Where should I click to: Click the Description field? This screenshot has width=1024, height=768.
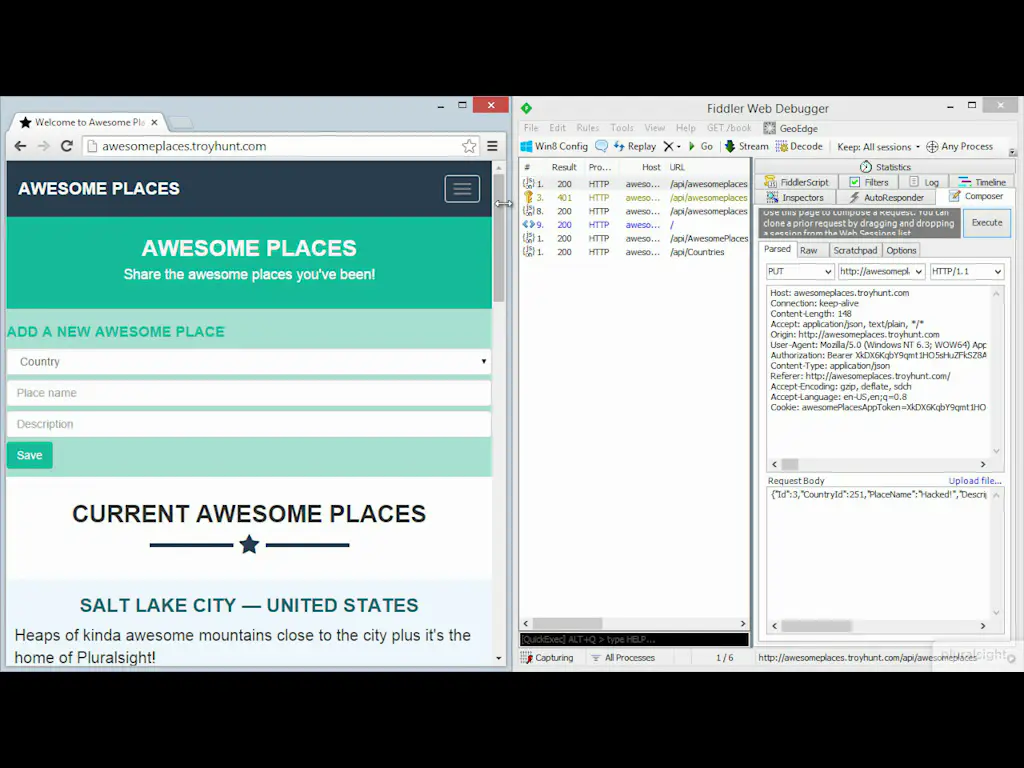pos(249,424)
